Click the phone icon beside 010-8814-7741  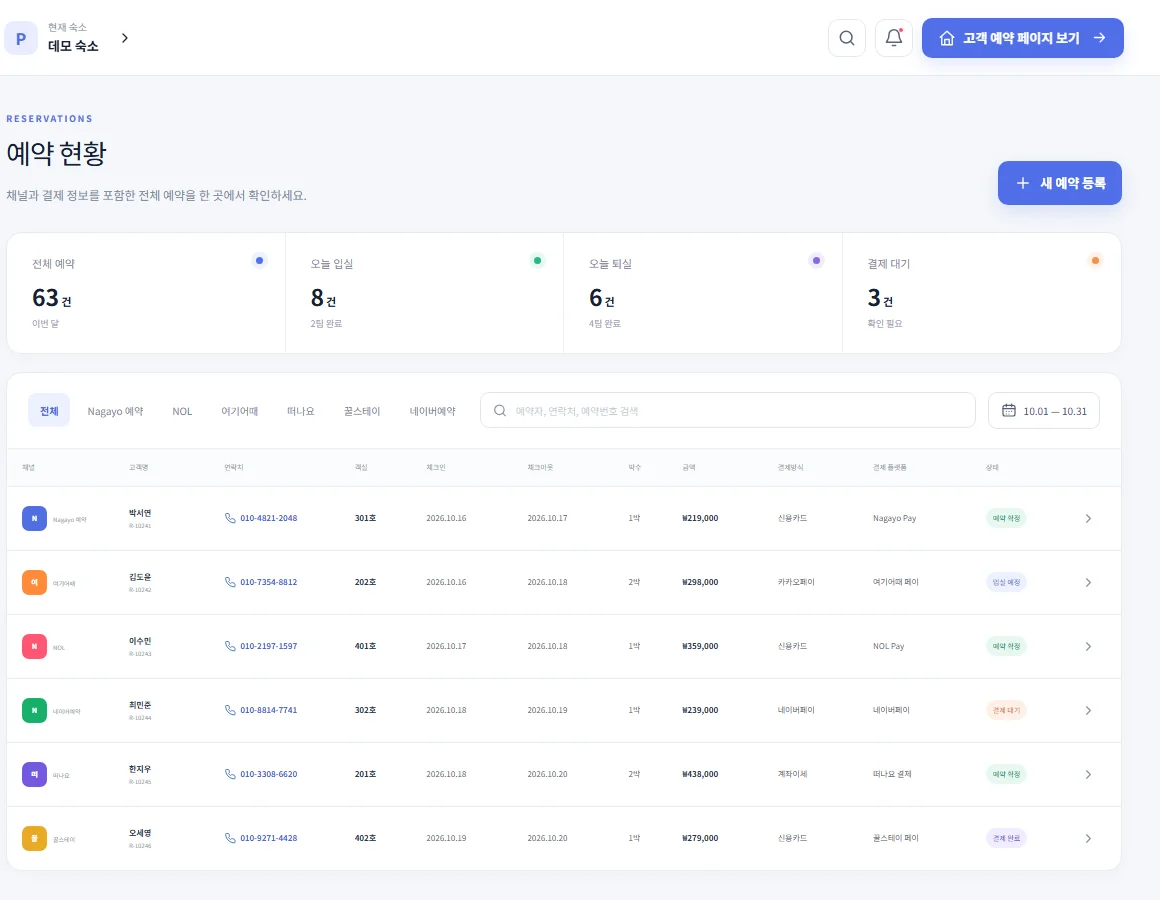click(230, 710)
